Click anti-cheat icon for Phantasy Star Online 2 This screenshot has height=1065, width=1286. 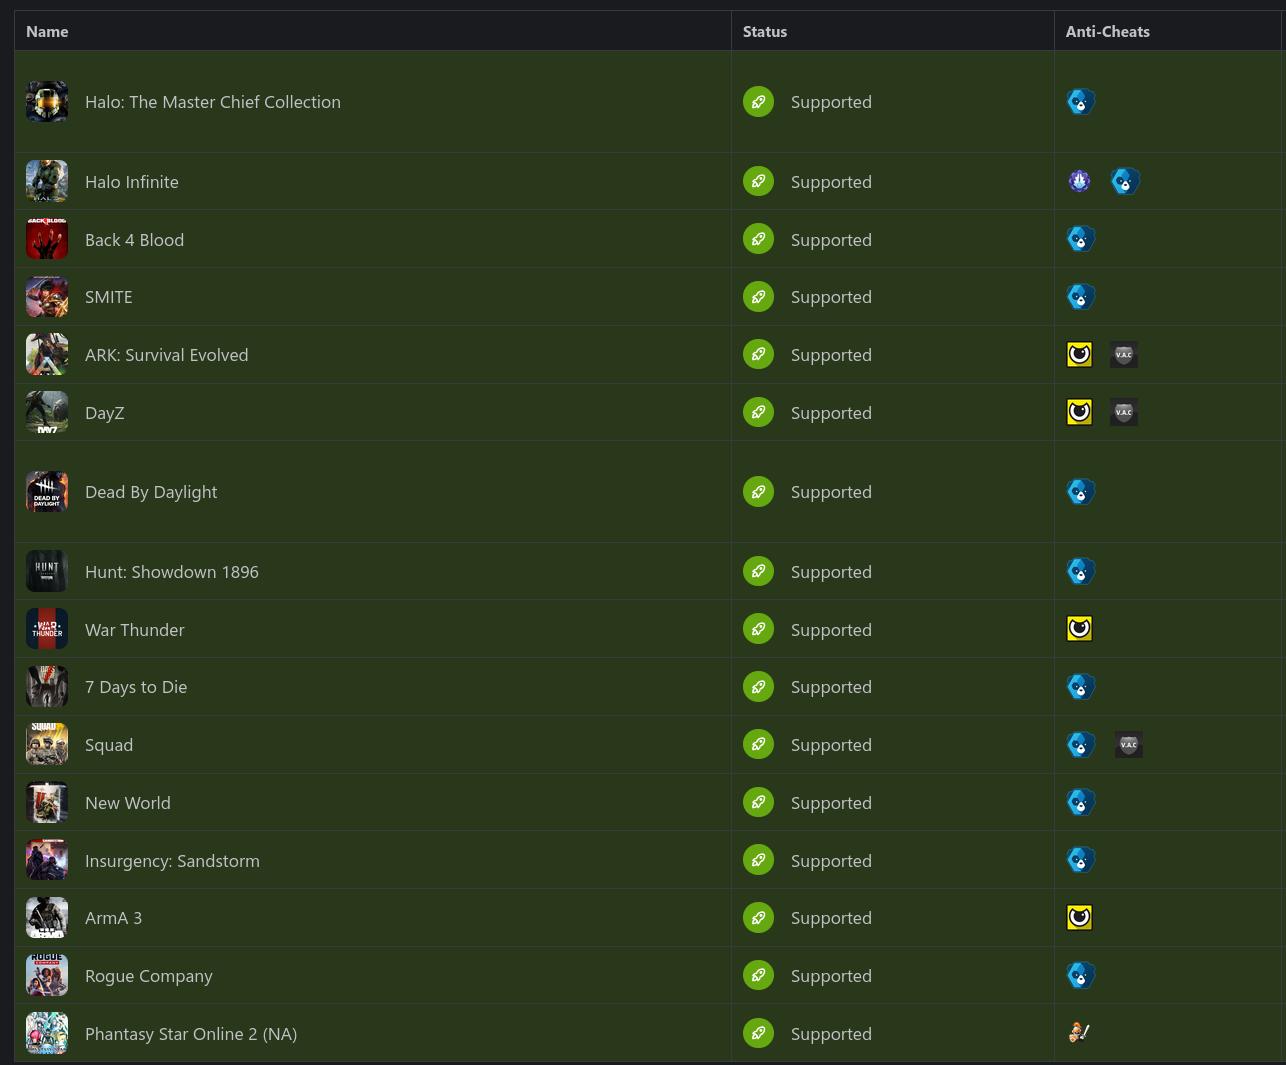[x=1079, y=1033]
